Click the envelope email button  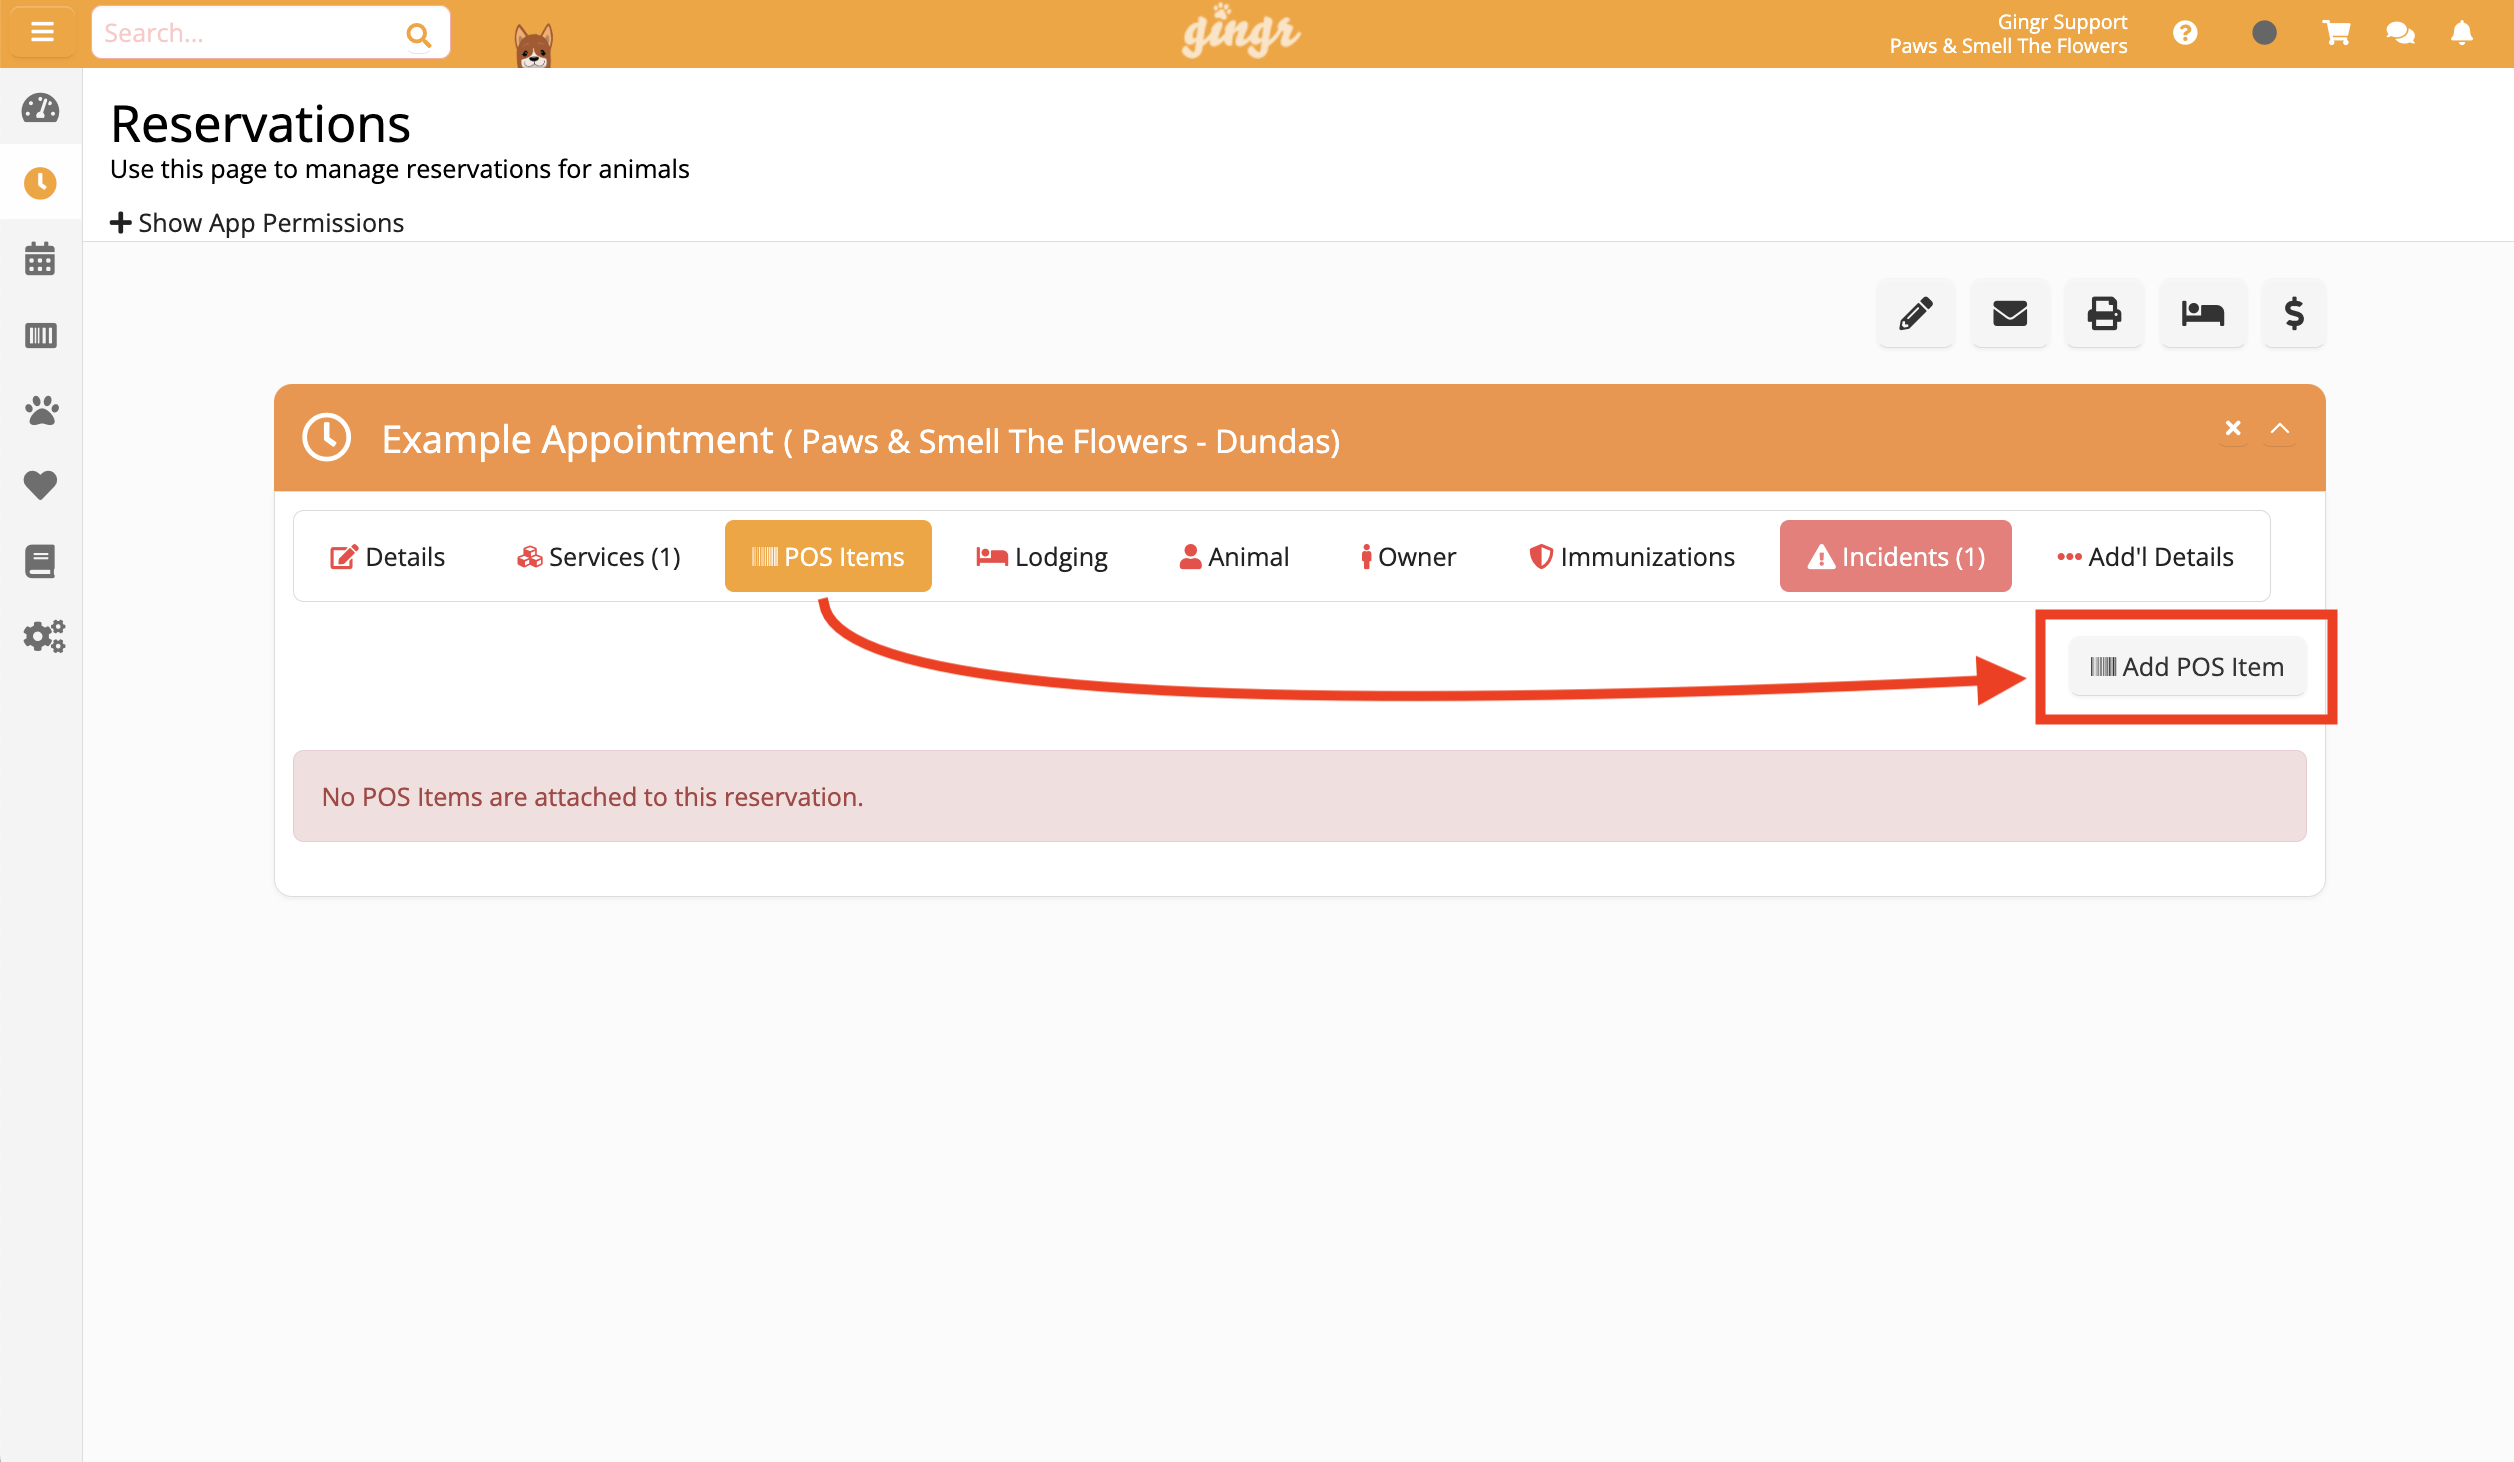pyautogui.click(x=2010, y=313)
